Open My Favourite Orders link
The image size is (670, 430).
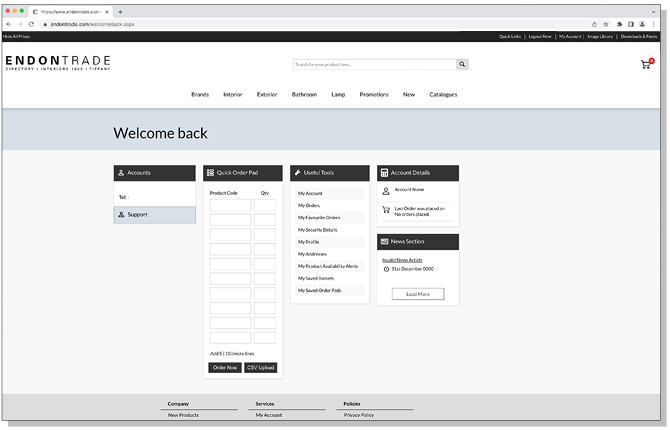tap(319, 217)
